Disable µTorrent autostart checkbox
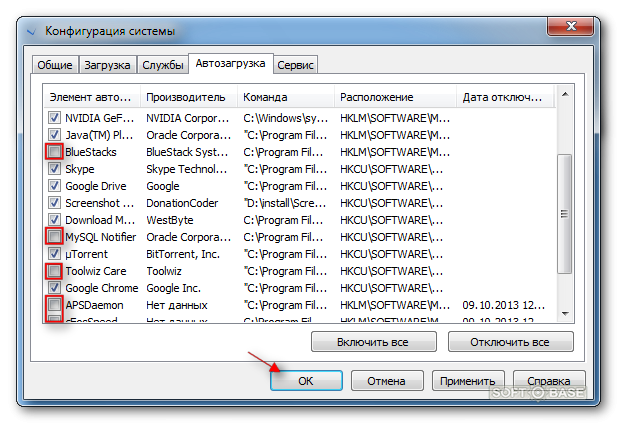Viewport: 618px width, 424px height. (54, 253)
